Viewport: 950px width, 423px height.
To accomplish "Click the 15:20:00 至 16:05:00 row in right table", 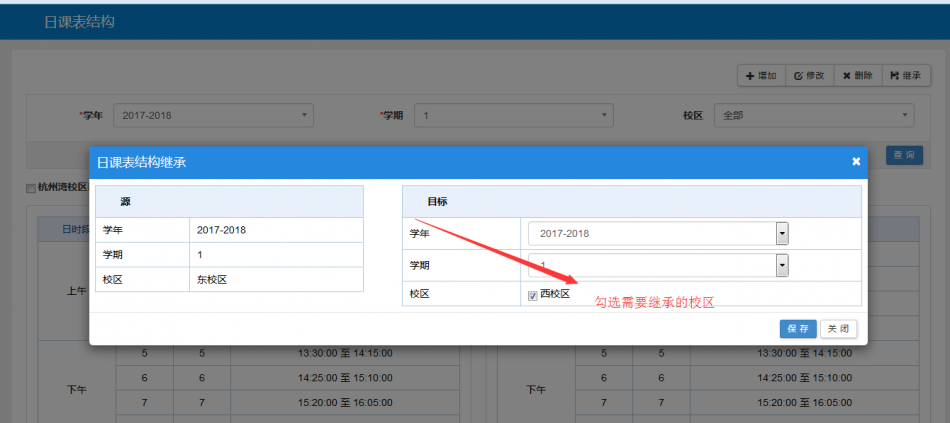I will [x=805, y=401].
